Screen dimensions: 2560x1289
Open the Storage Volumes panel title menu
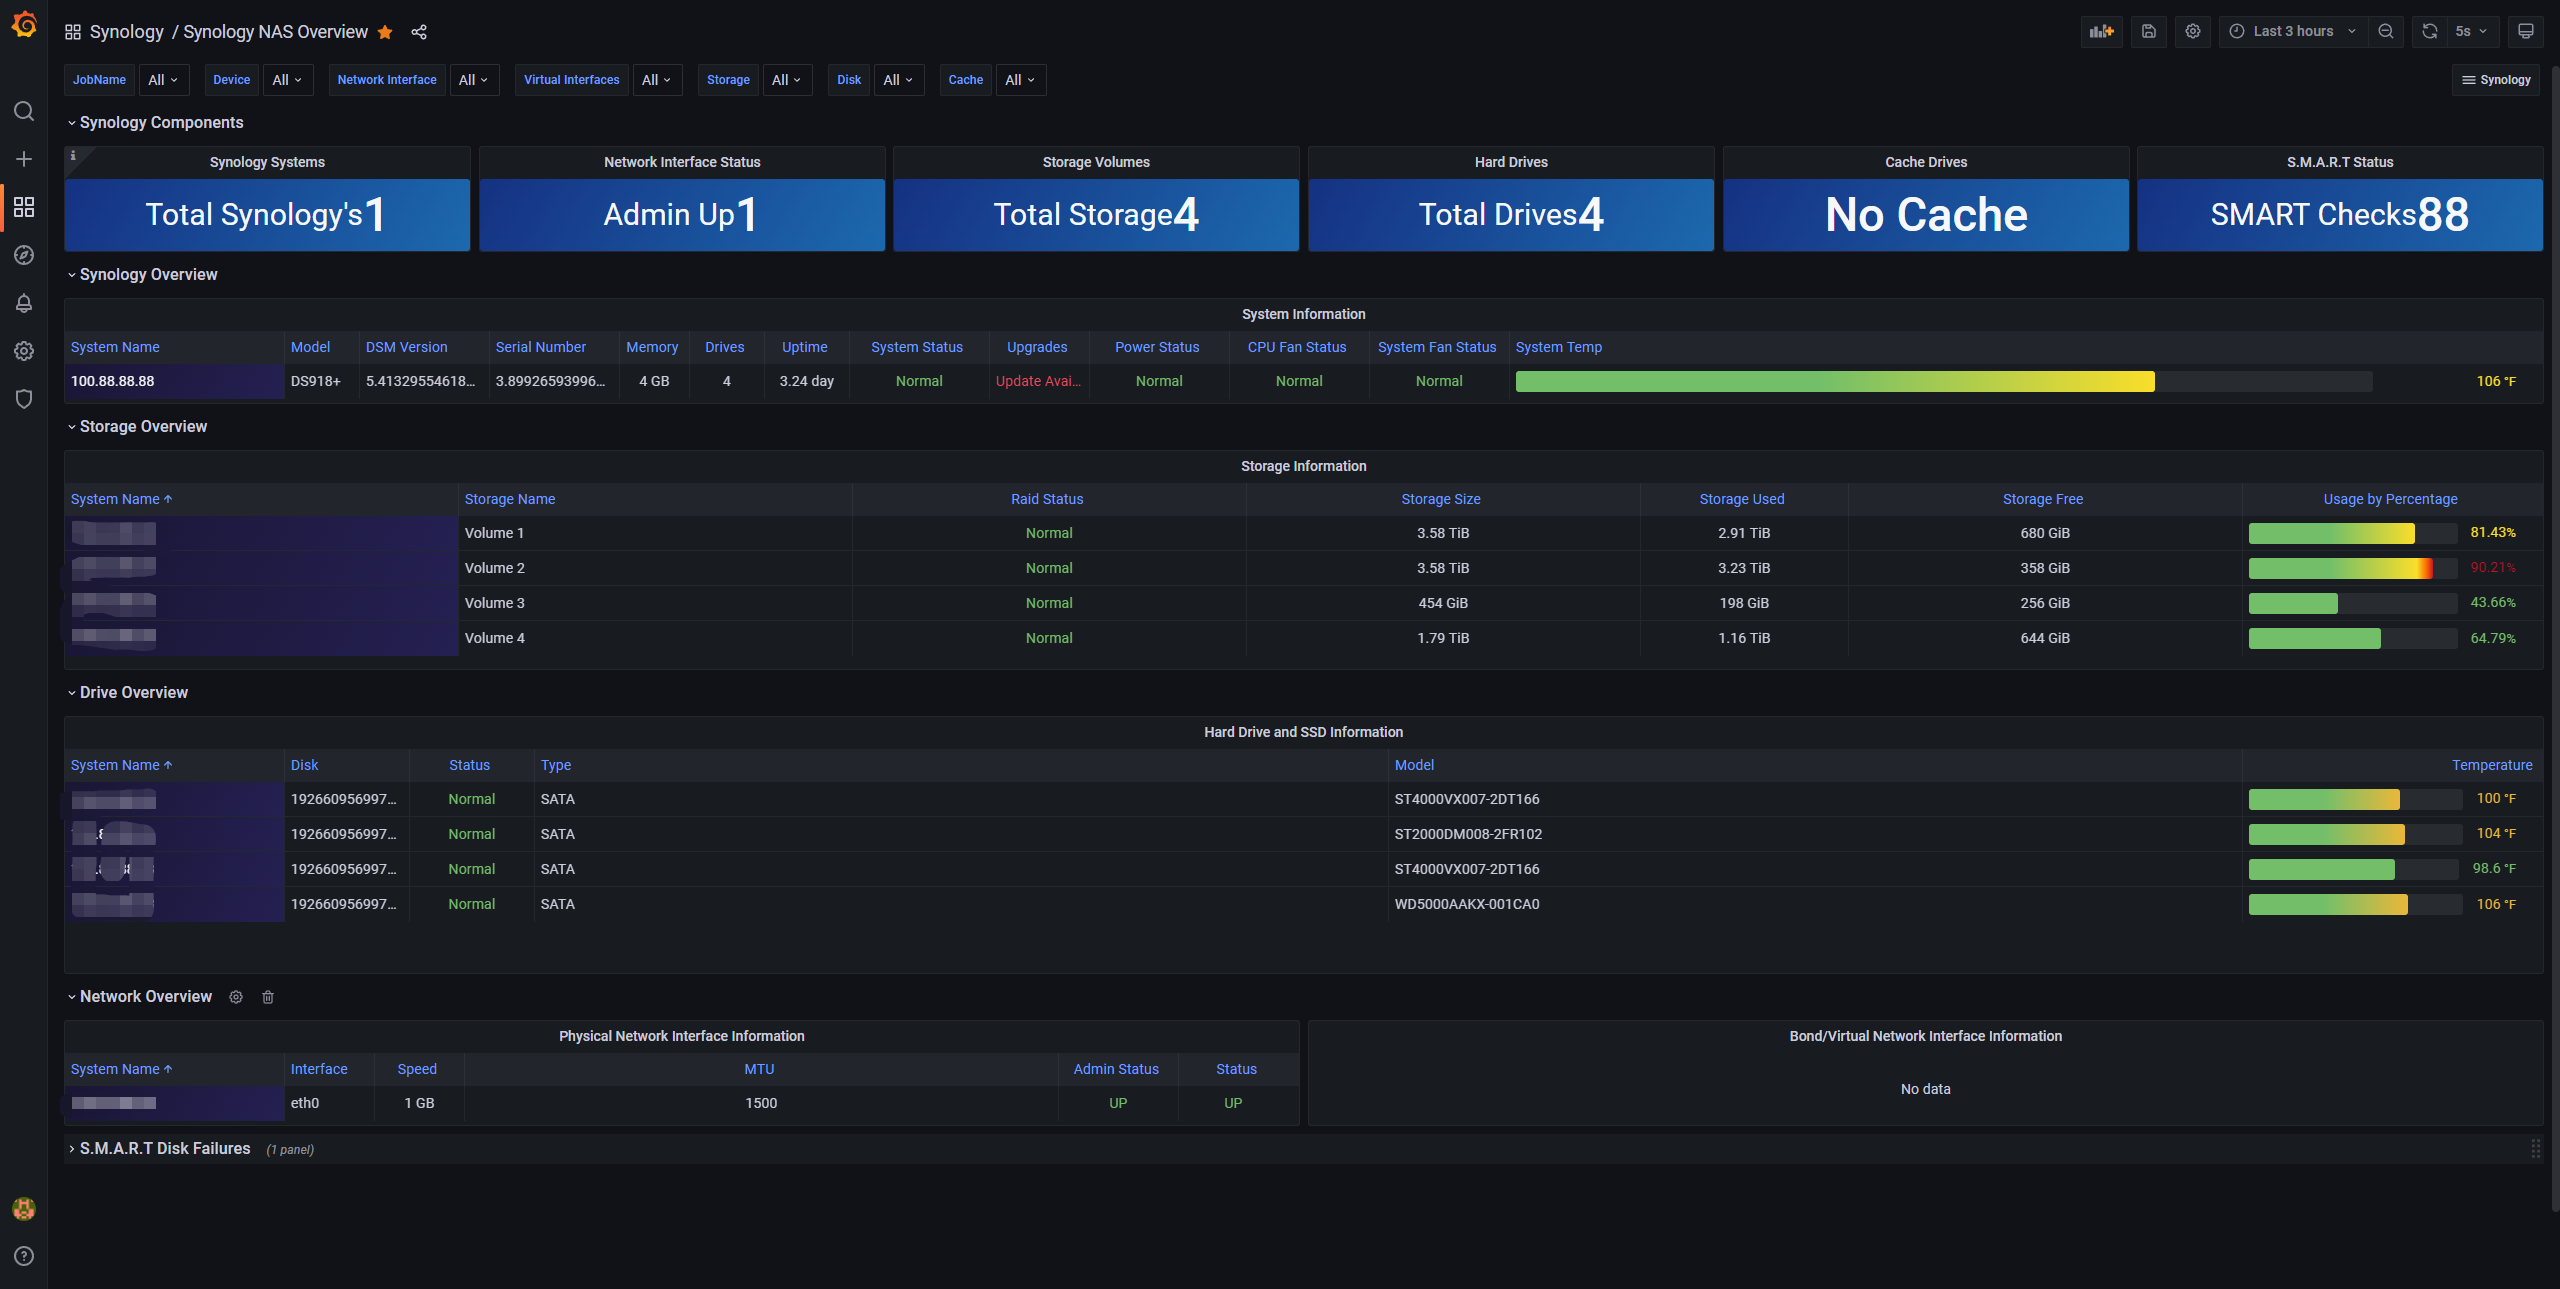coord(1096,162)
